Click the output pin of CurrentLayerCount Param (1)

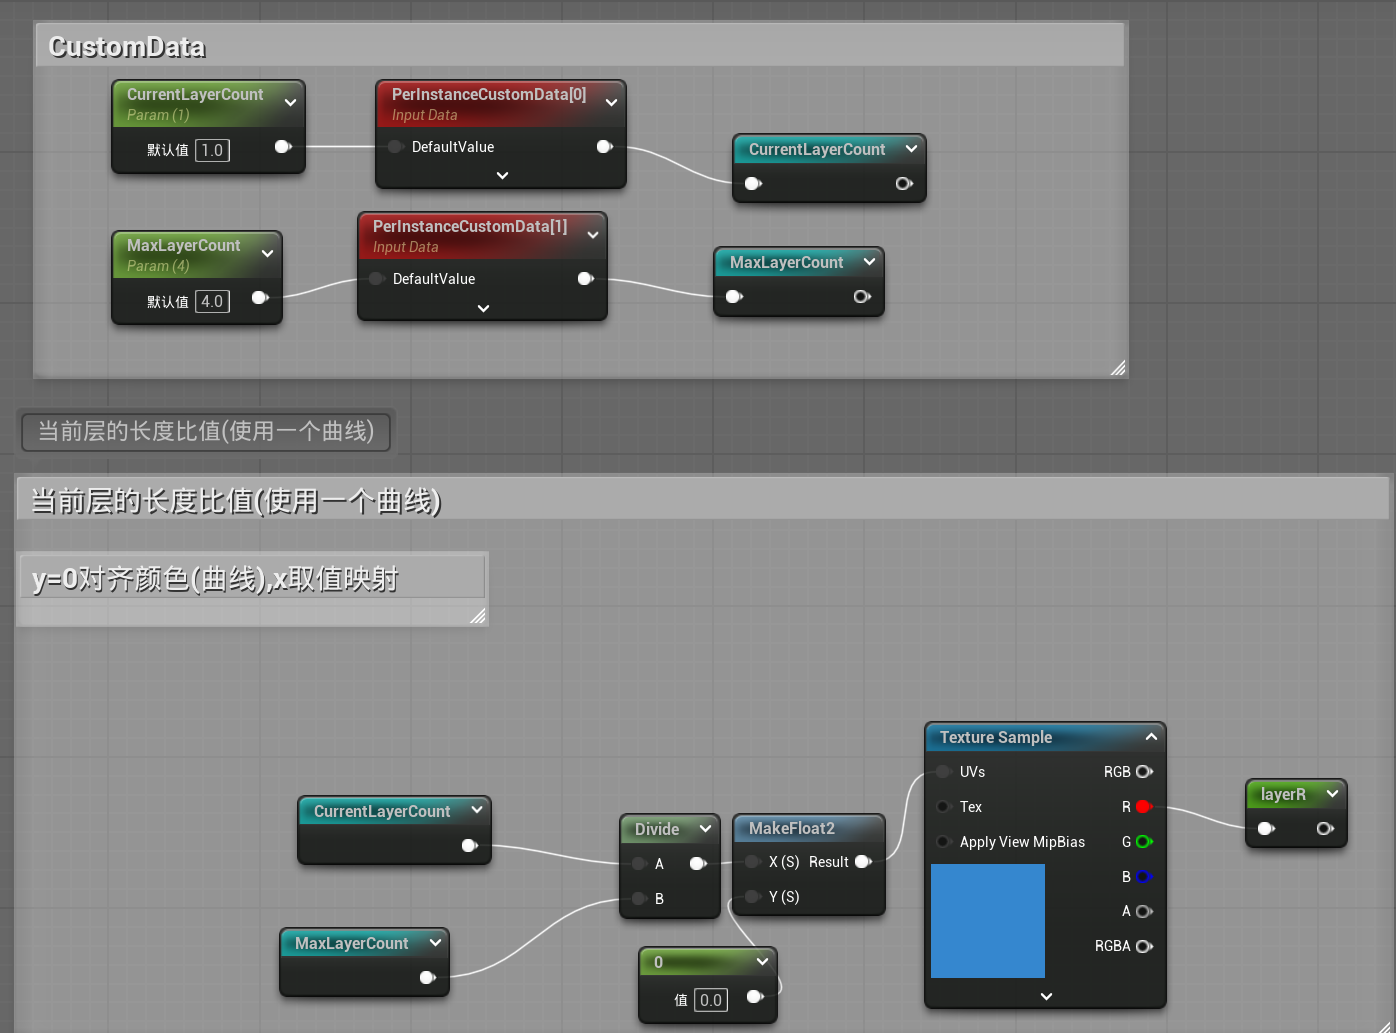click(283, 147)
